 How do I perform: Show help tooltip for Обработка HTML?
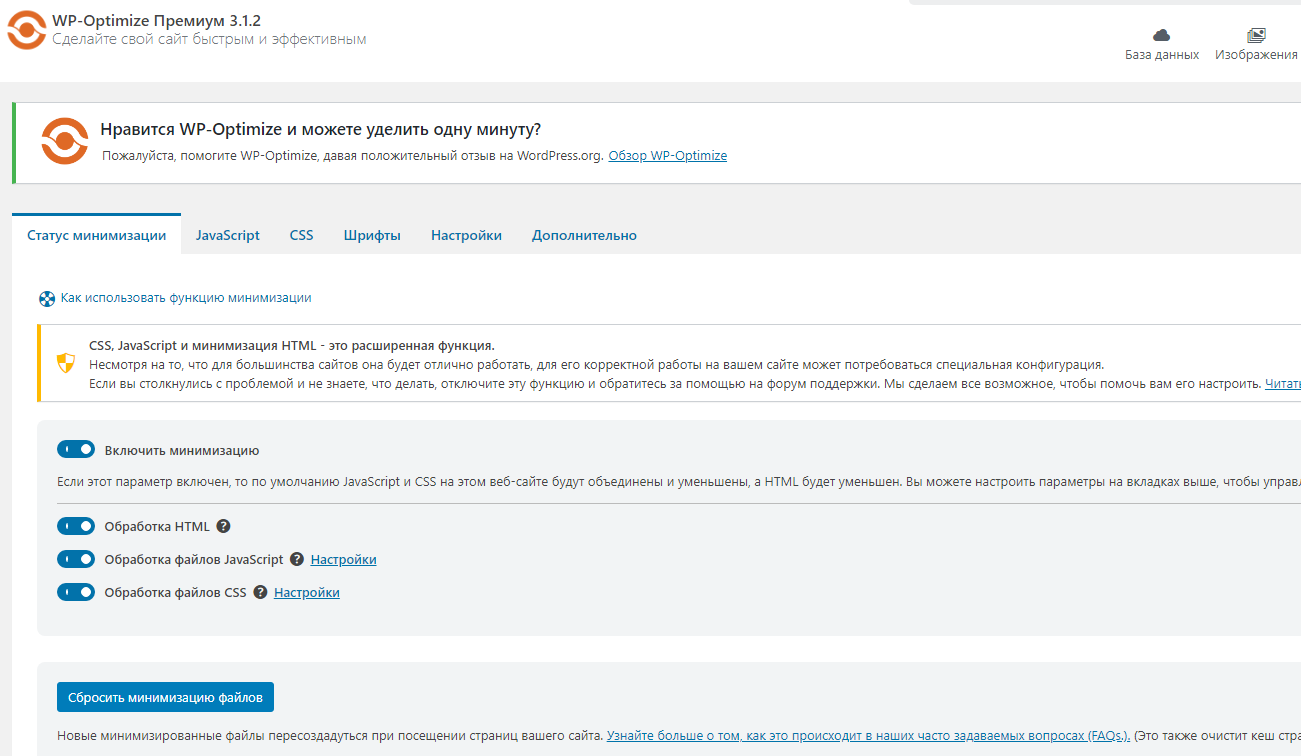(x=224, y=526)
